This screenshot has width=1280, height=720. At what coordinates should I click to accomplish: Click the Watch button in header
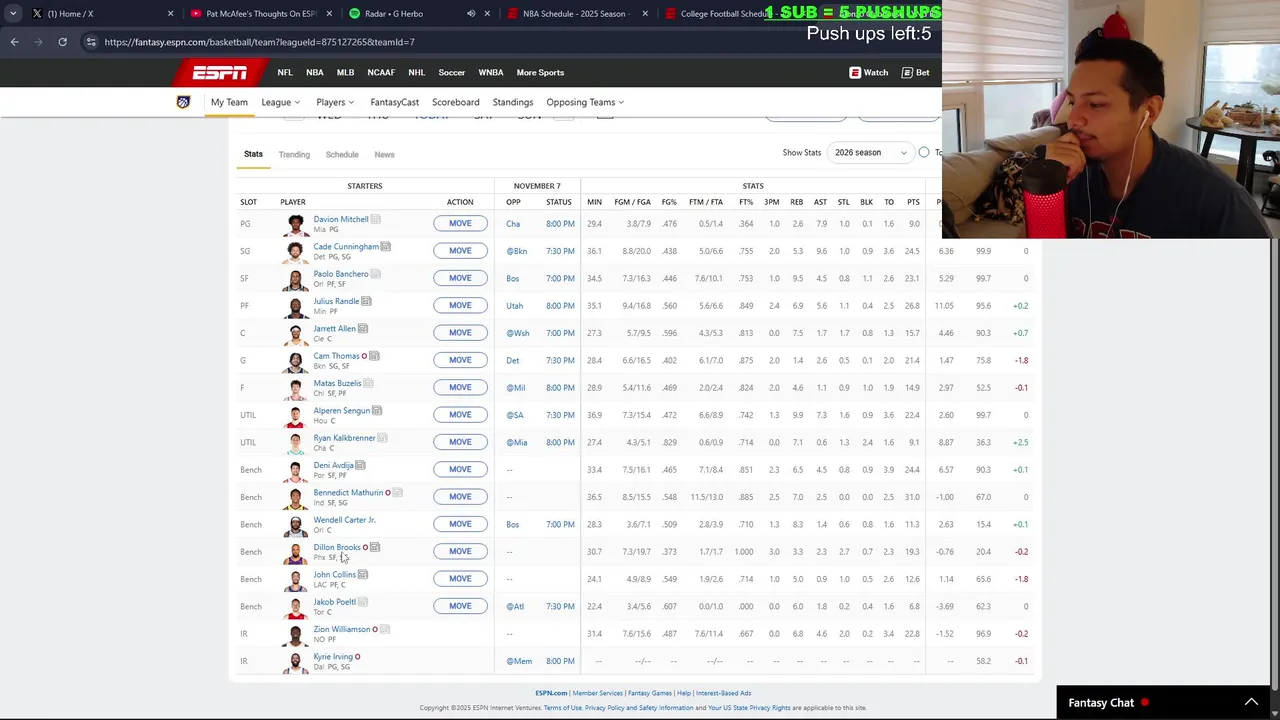(x=868, y=72)
